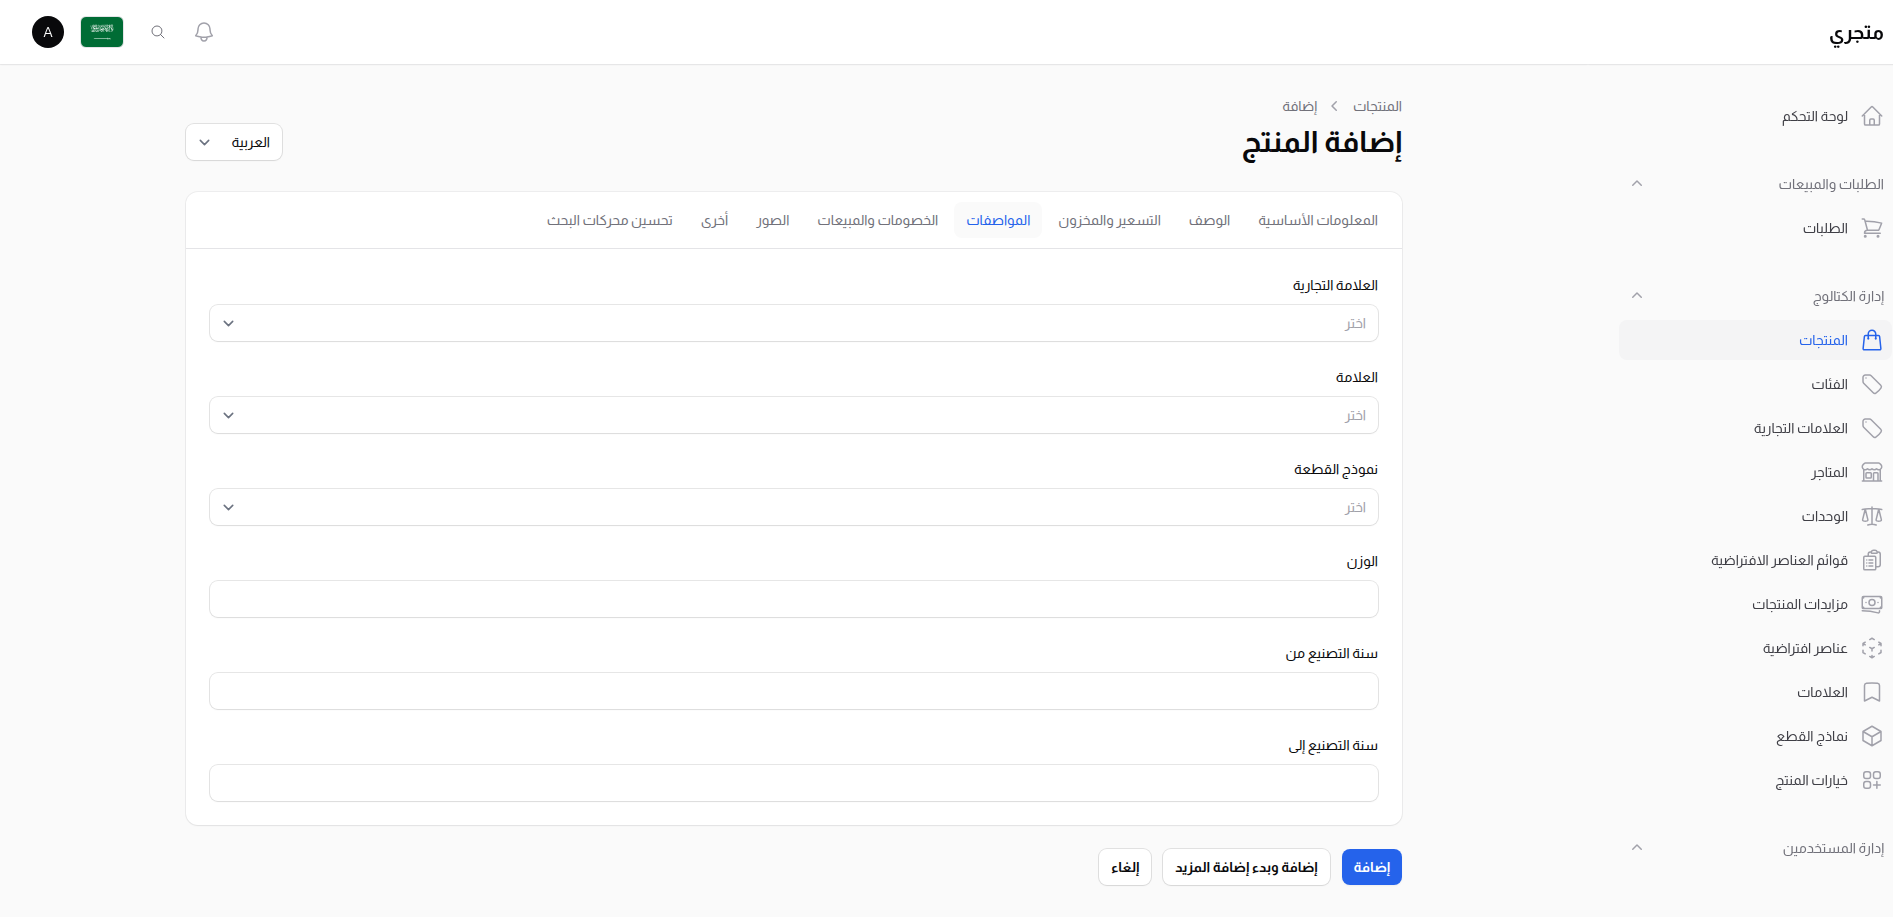Open المتاجر stores icon
Image resolution: width=1893 pixels, height=917 pixels.
(x=1872, y=472)
